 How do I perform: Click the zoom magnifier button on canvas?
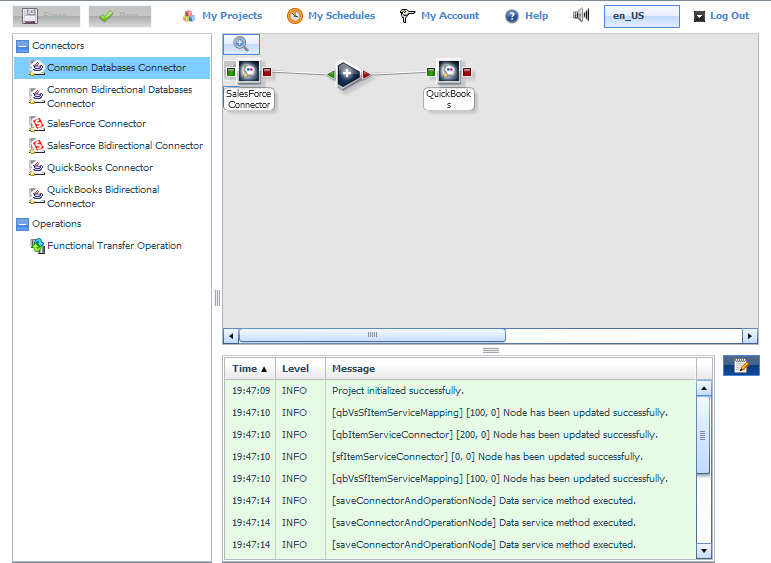tap(241, 44)
